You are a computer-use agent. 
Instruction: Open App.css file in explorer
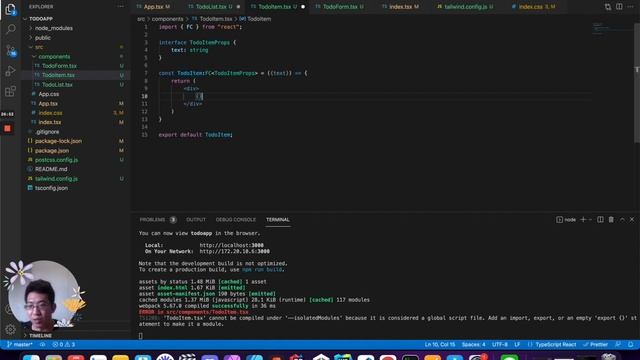tap(49, 94)
